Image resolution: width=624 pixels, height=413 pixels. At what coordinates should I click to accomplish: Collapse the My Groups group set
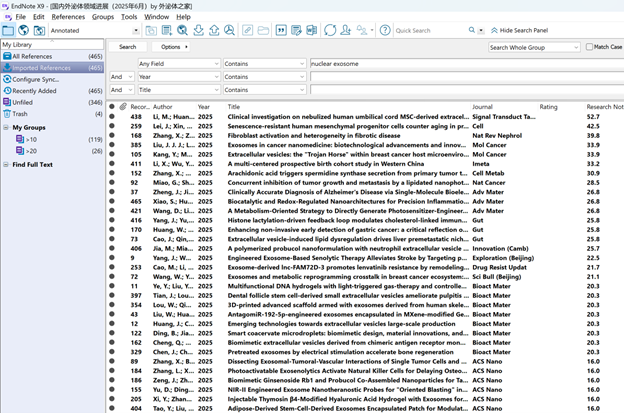[6, 127]
